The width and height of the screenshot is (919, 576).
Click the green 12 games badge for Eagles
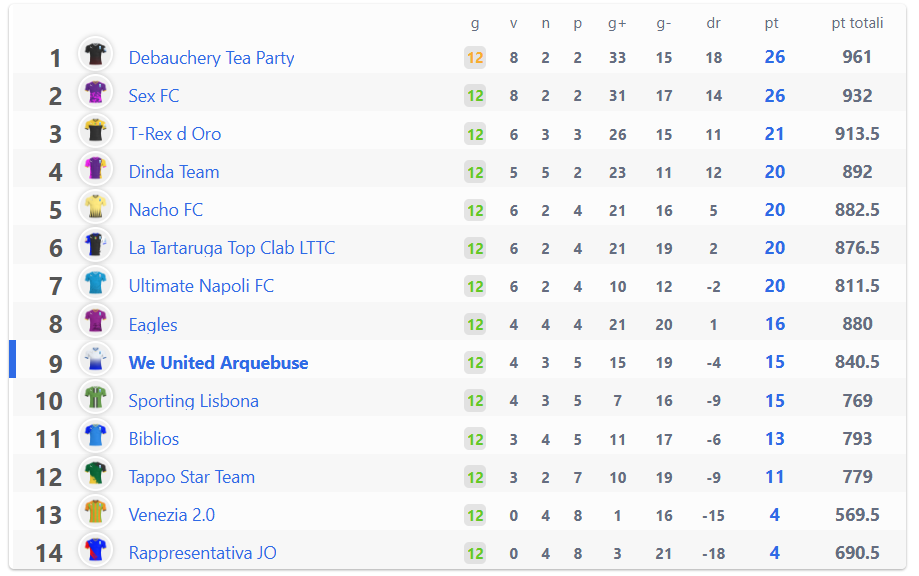(475, 324)
